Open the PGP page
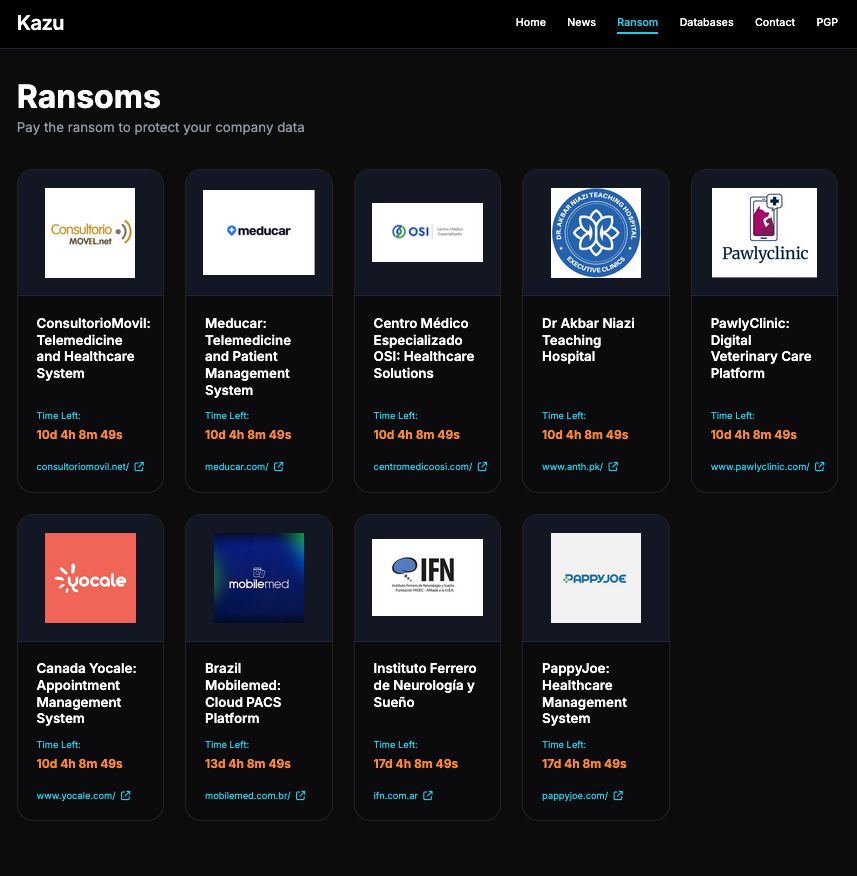Viewport: 857px width, 876px height. (x=827, y=22)
